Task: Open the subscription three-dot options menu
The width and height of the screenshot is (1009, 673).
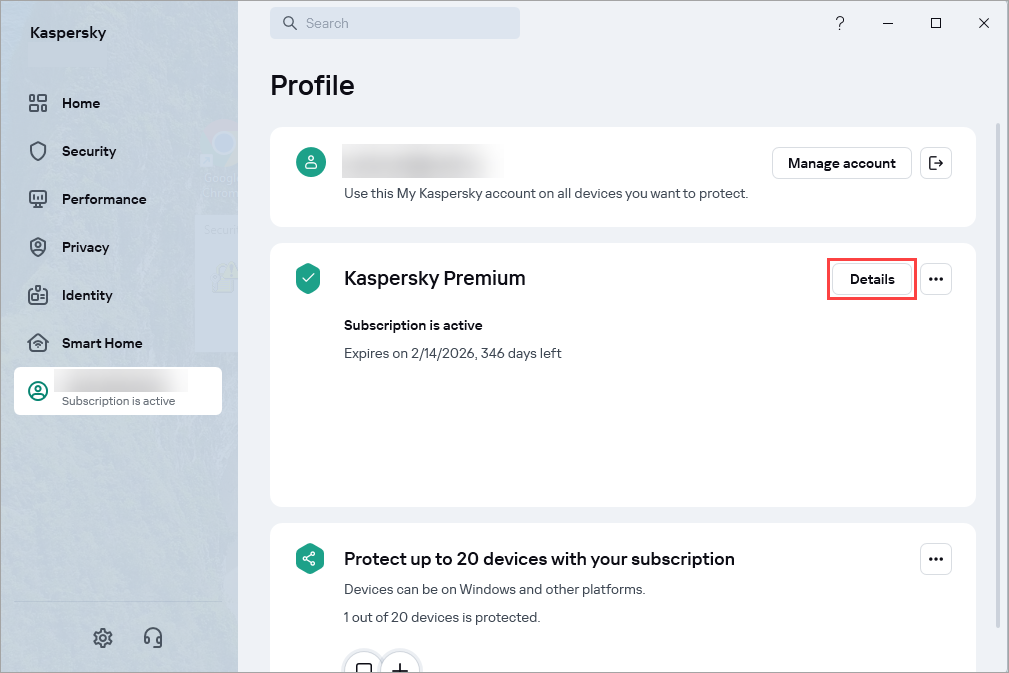Action: [x=935, y=279]
